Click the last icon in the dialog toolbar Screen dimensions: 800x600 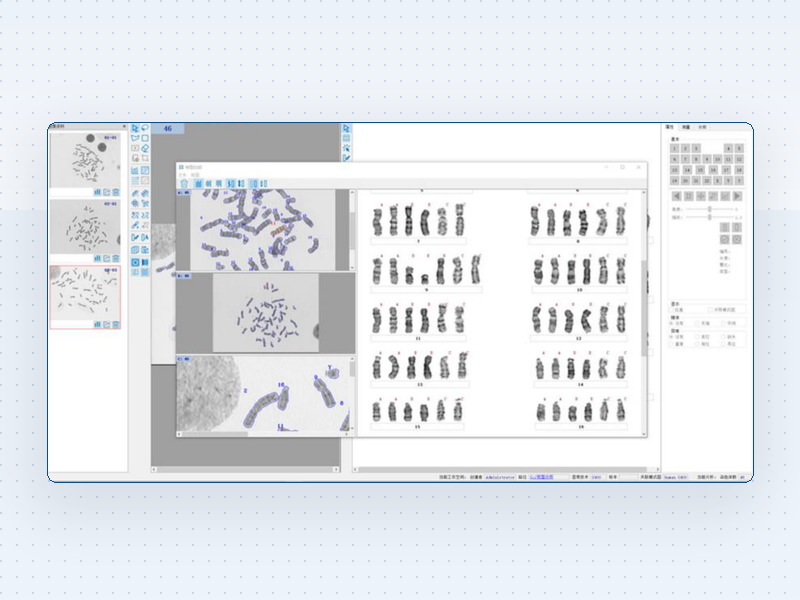pyautogui.click(x=264, y=183)
